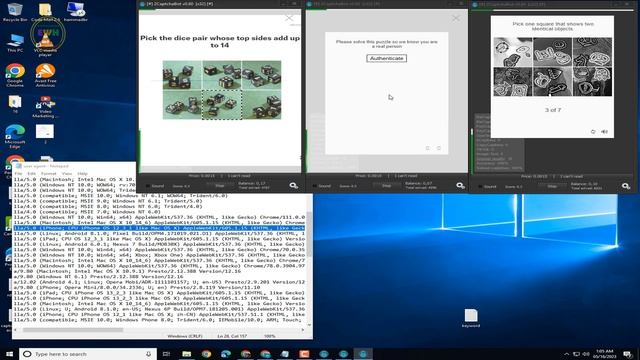
Task: Toggle Sound checkbox in identical-objects captcha window
Action: click(480, 187)
